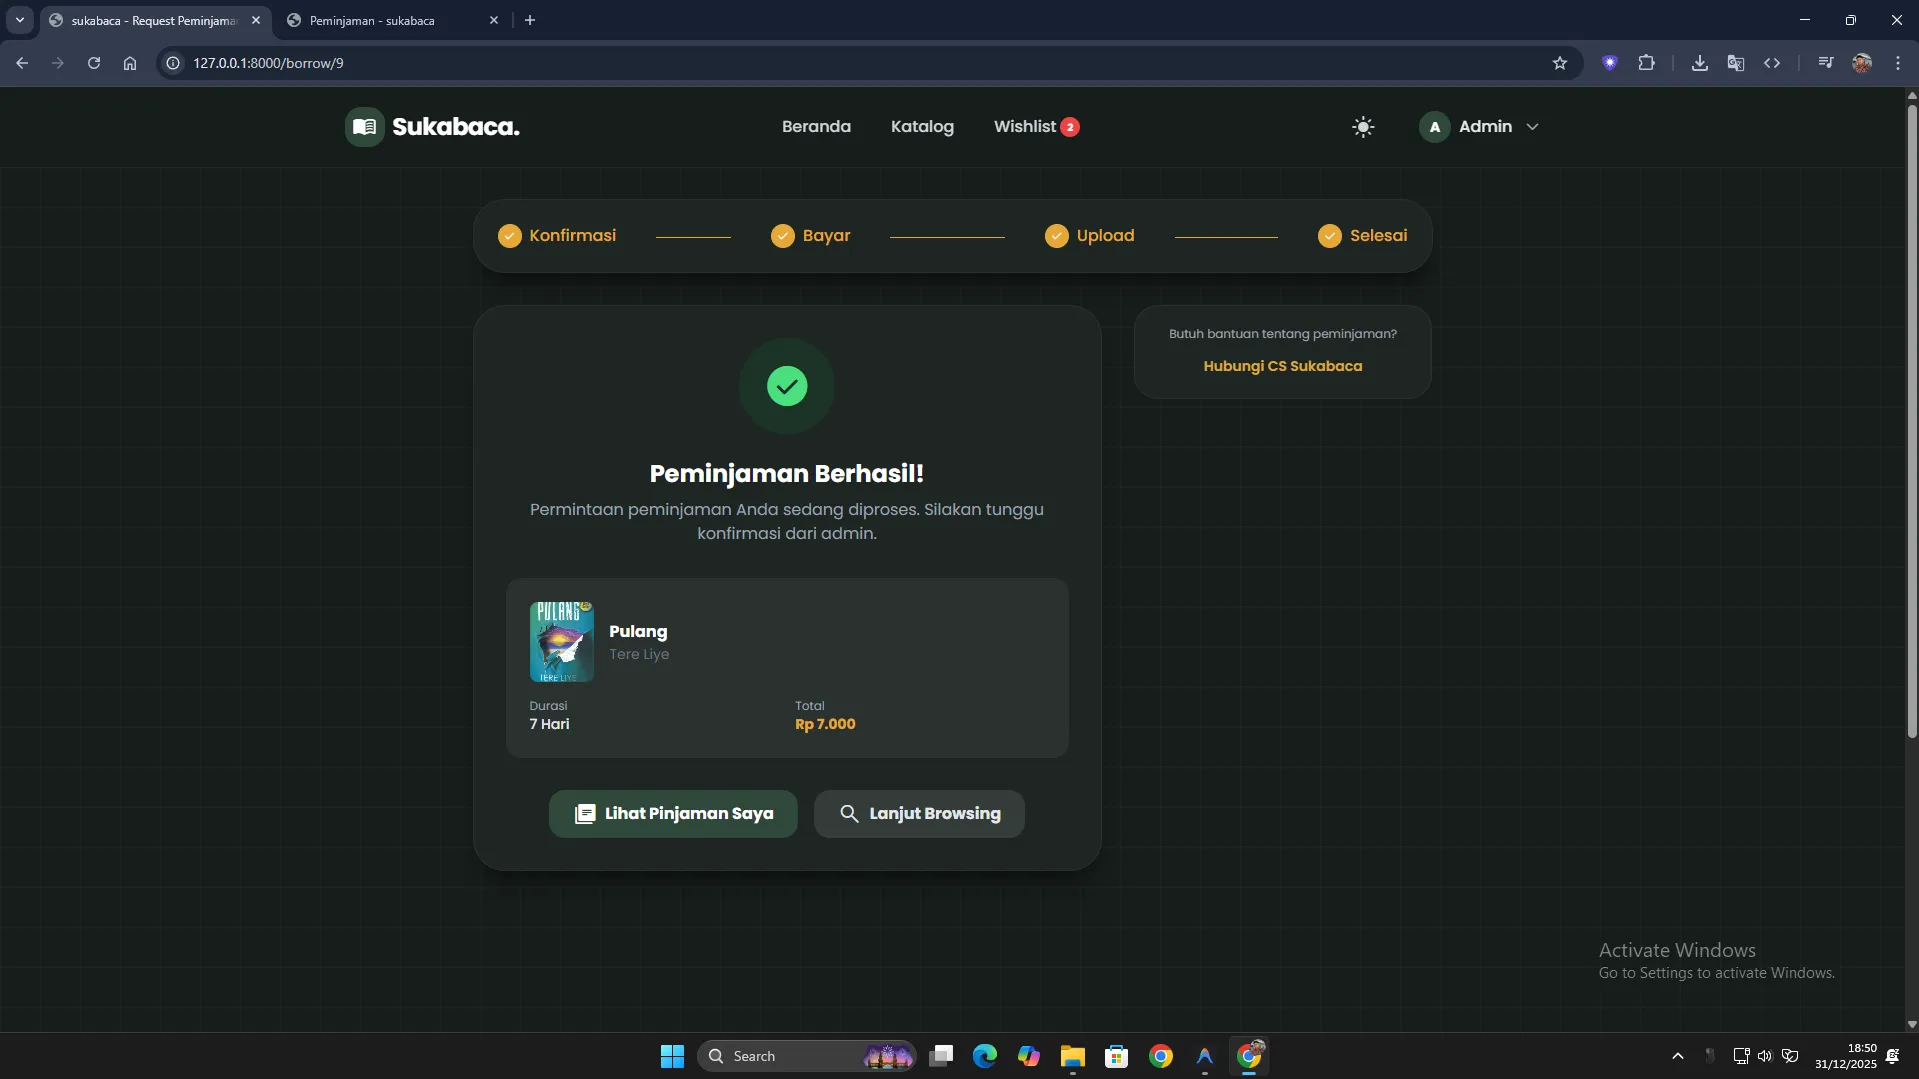Open the browser Extensions puzzle icon

[1646, 63]
